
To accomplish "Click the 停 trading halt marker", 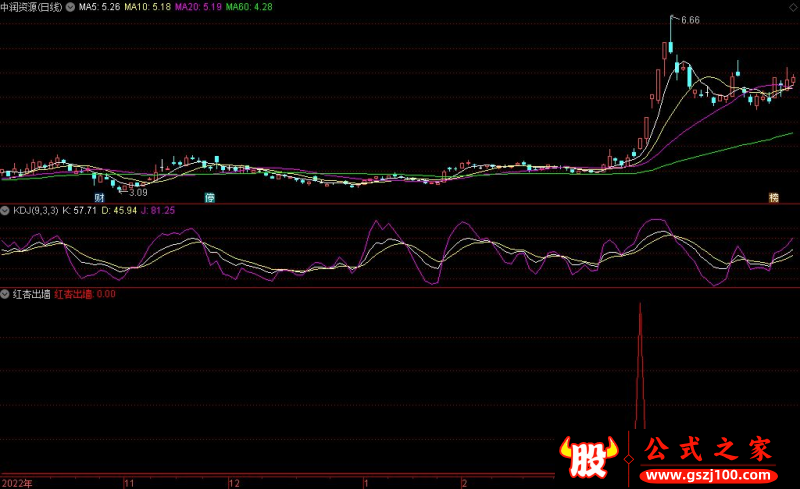I will tap(210, 198).
